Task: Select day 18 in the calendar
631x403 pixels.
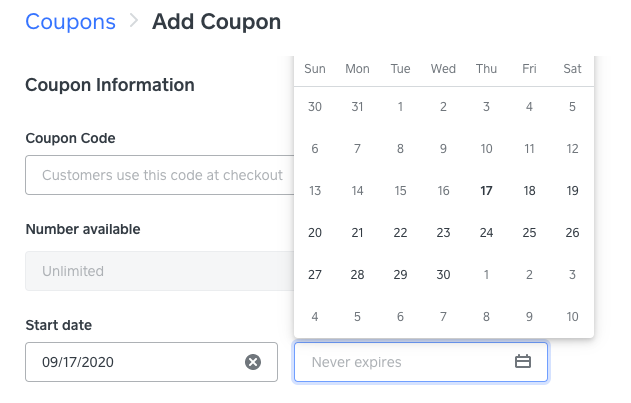Action: pyautogui.click(x=529, y=191)
